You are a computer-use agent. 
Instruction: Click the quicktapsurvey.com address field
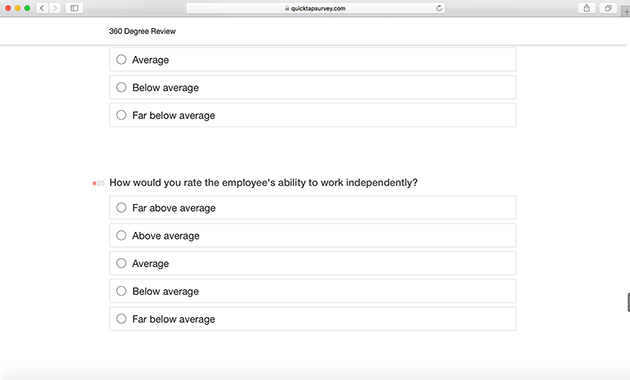(315, 8)
